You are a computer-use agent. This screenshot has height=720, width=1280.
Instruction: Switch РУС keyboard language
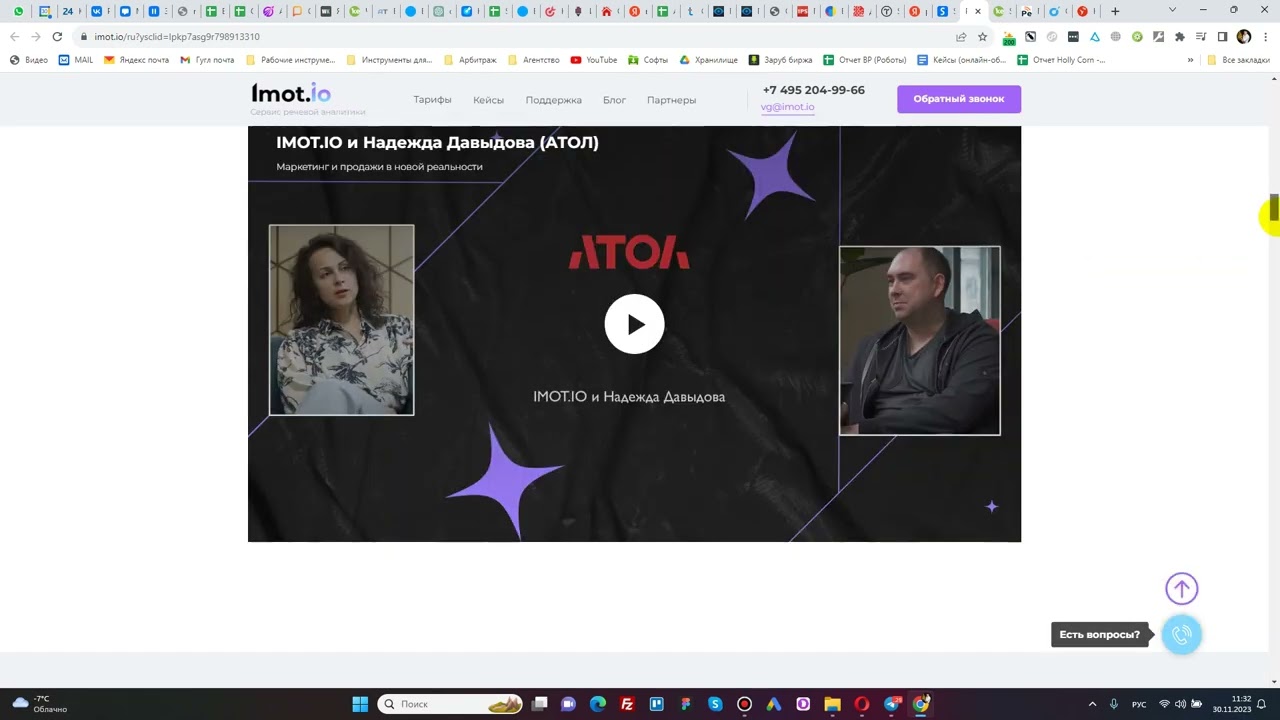coord(1139,704)
